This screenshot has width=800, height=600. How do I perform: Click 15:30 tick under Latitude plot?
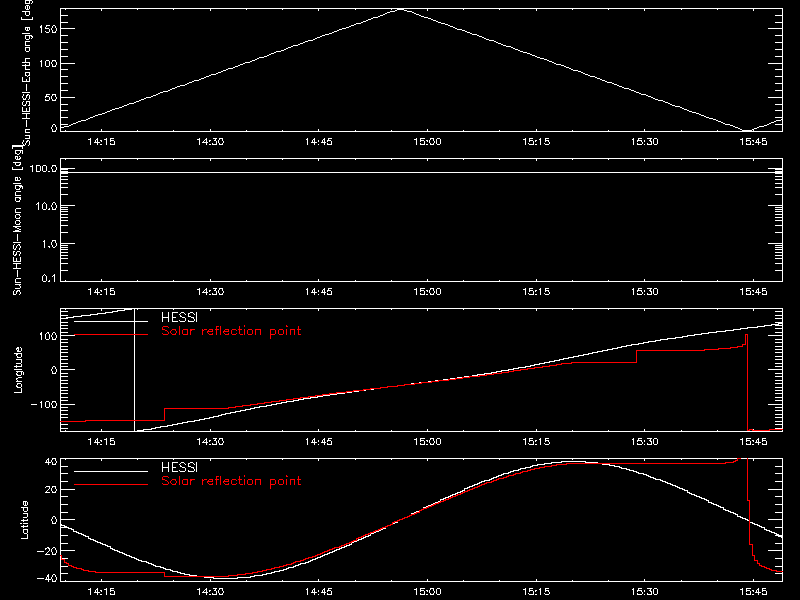tap(645, 592)
